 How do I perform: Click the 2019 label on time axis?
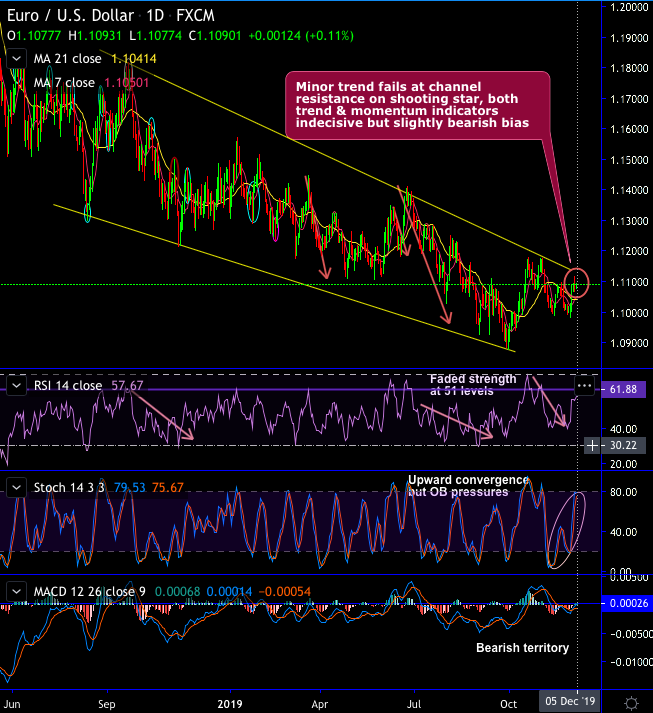pyautogui.click(x=230, y=704)
